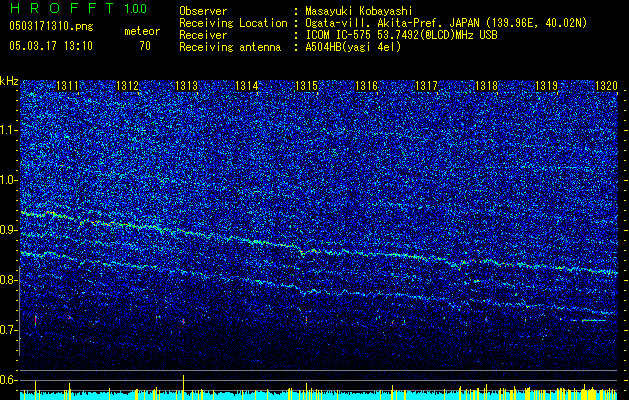Click the Receiver label

203,35
